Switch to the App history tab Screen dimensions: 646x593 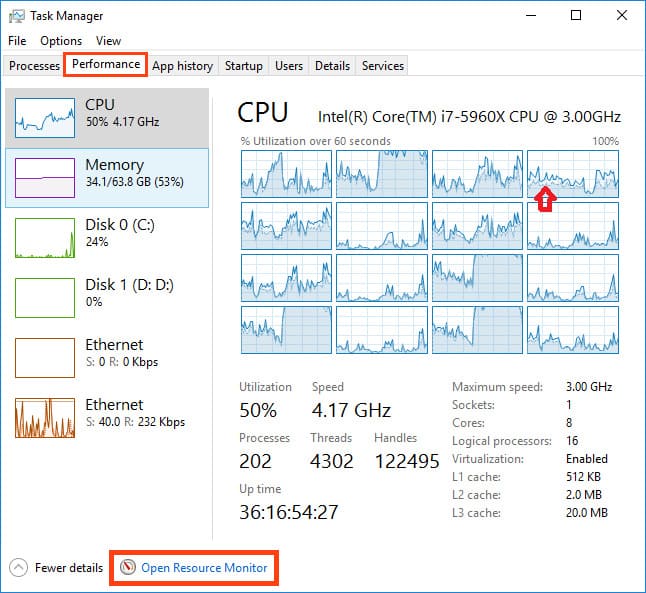[182, 66]
